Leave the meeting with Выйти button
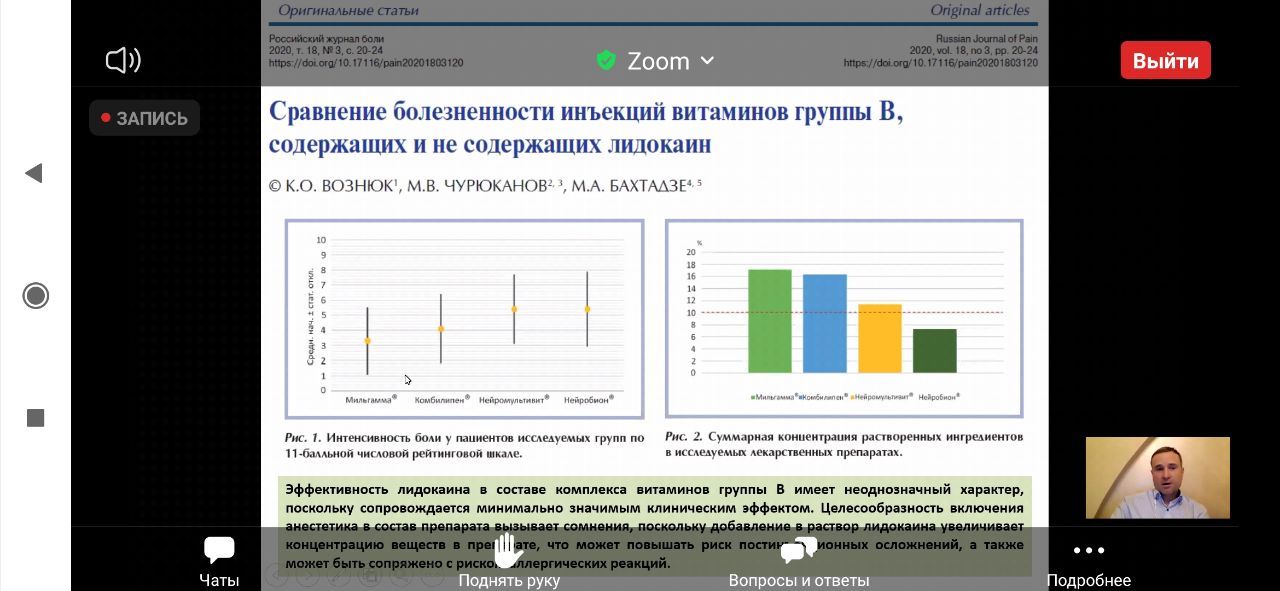The image size is (1280, 591). tap(1165, 60)
